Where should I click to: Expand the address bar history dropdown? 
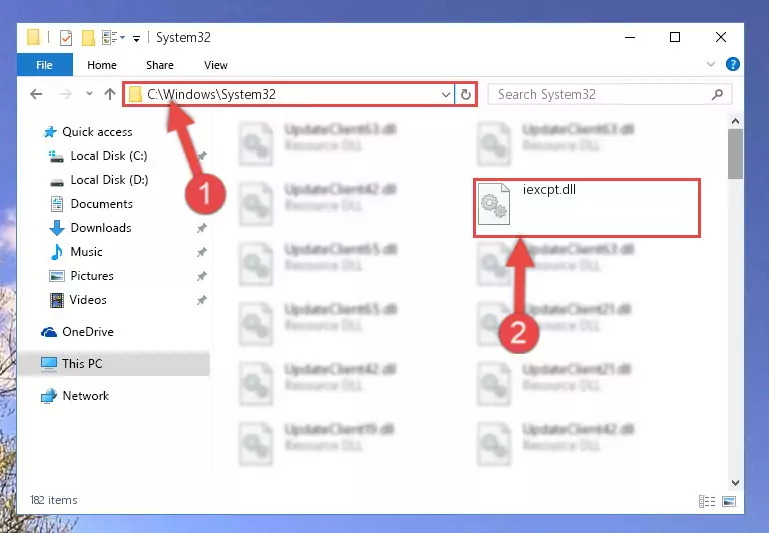pos(446,94)
